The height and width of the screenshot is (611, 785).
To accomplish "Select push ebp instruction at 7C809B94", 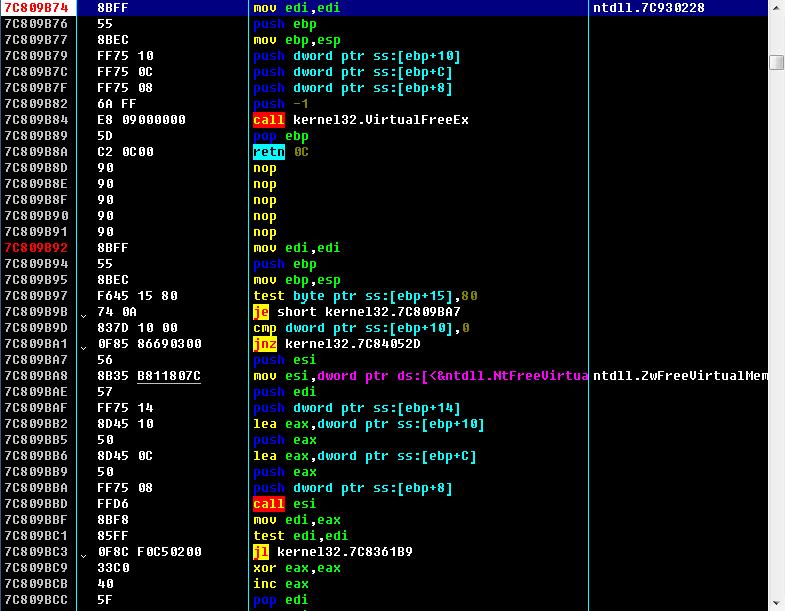I will coord(284,264).
